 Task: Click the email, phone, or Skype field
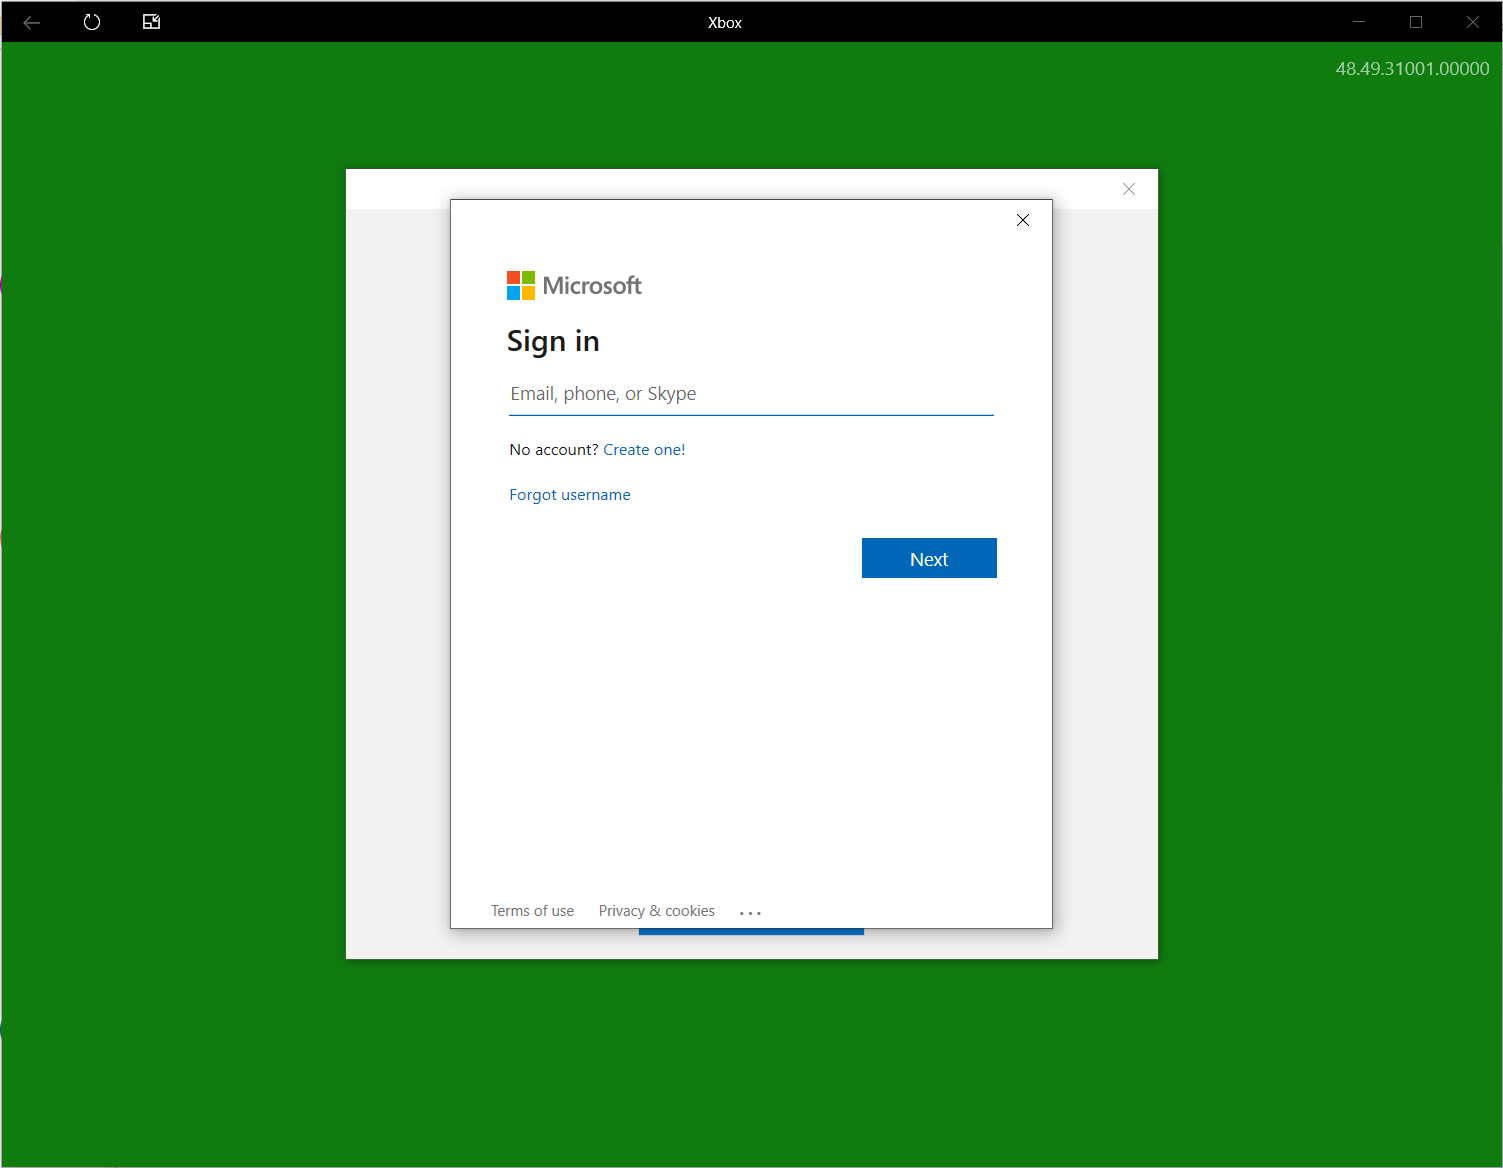tap(750, 393)
